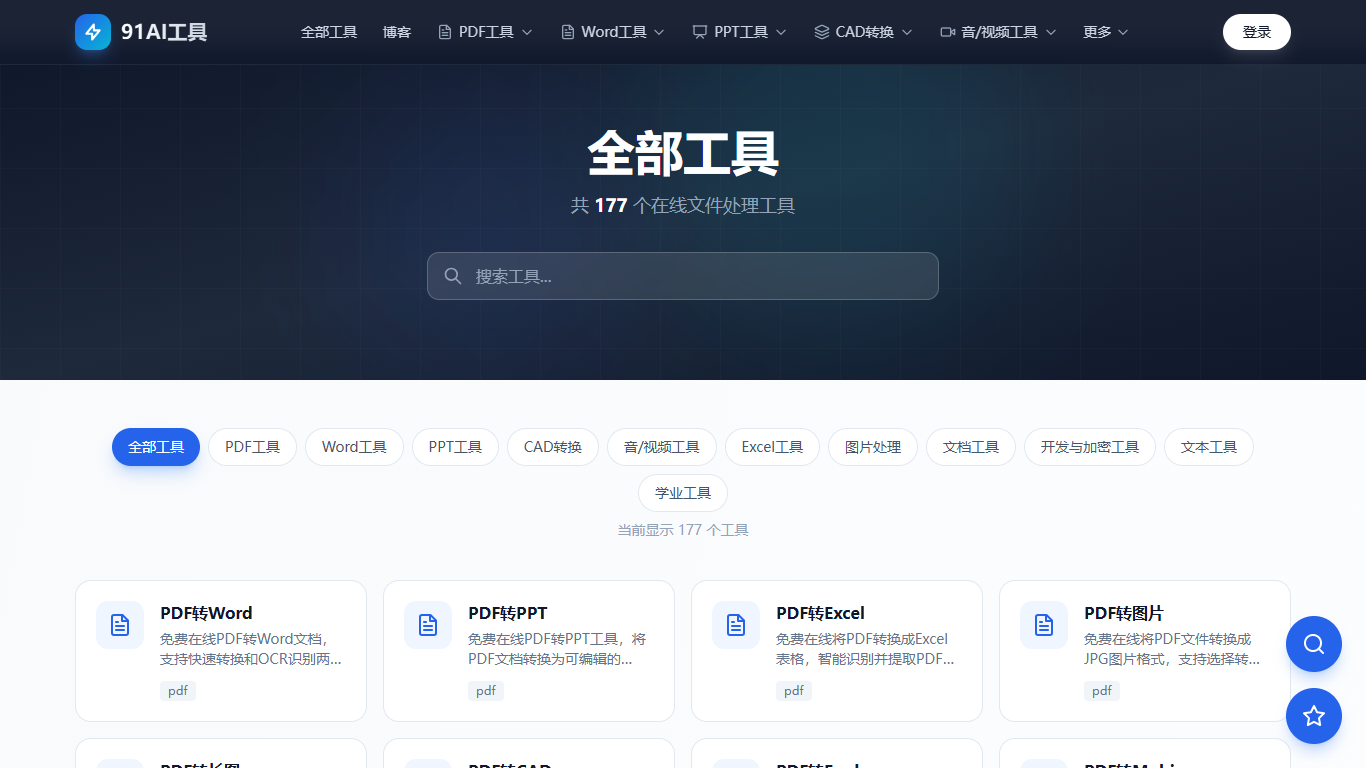Select the Excel工具 filter pill
Image resolution: width=1366 pixels, height=768 pixels.
pos(772,447)
